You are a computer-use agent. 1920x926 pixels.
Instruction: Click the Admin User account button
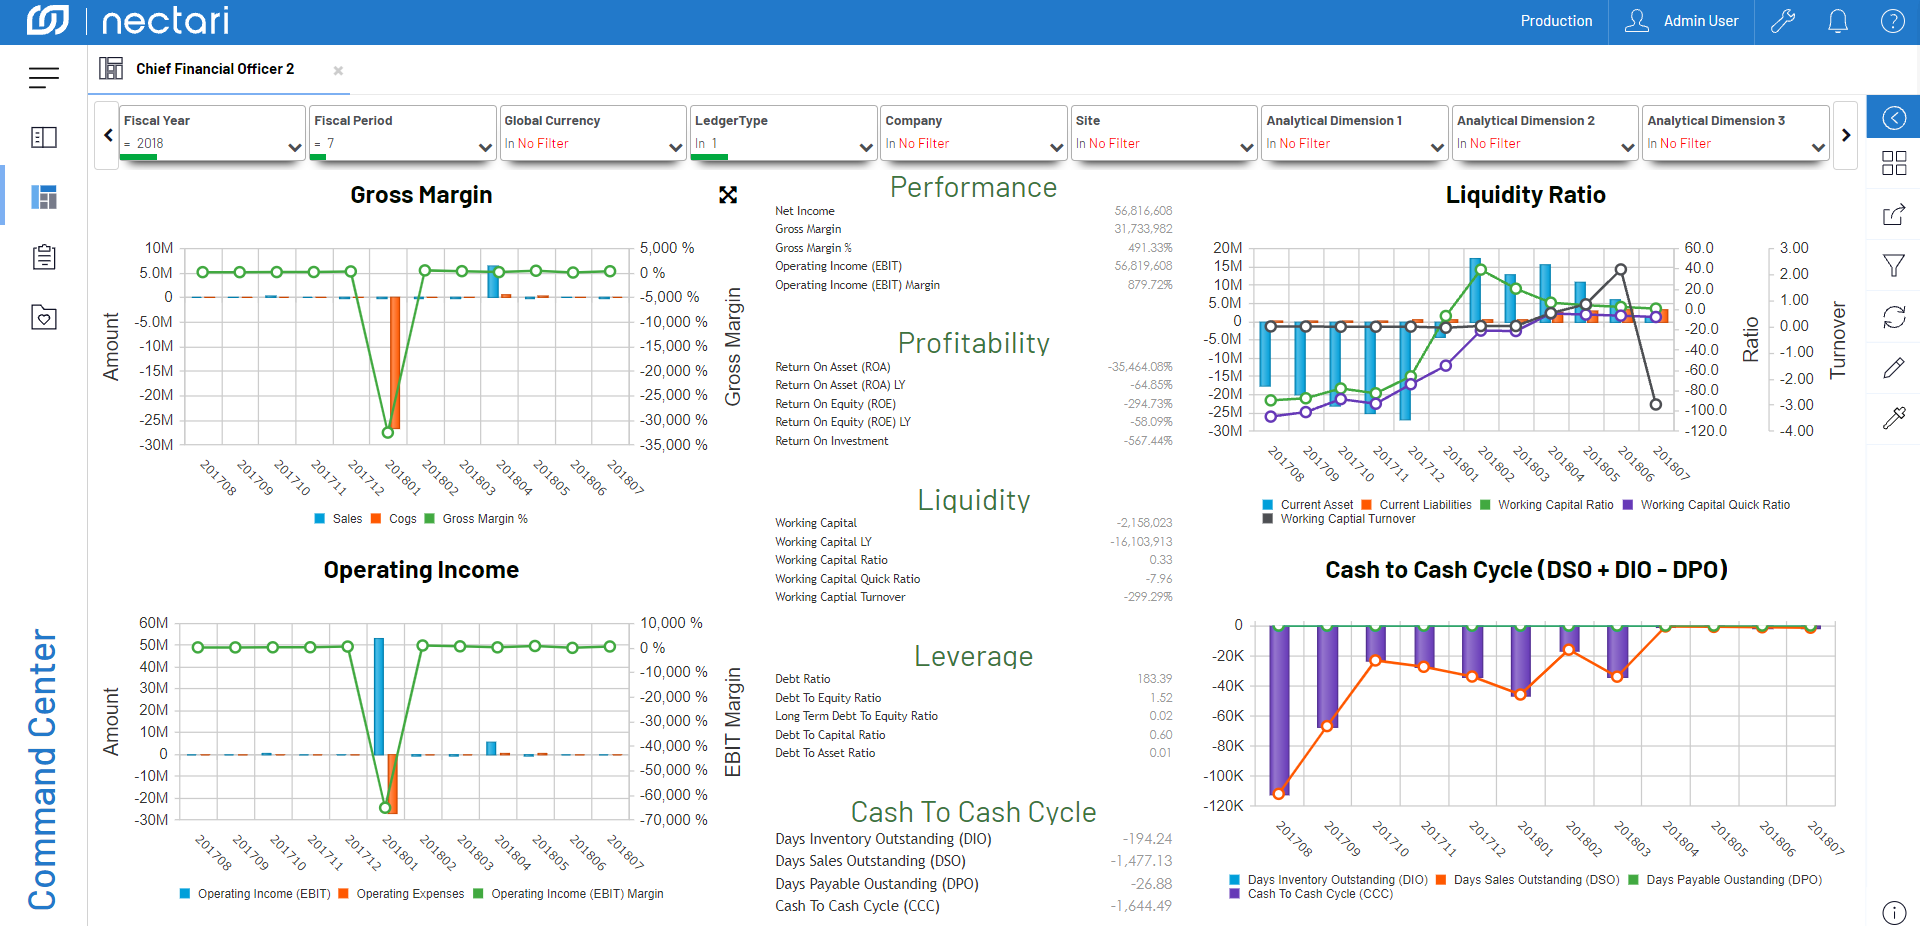[x=1681, y=21]
